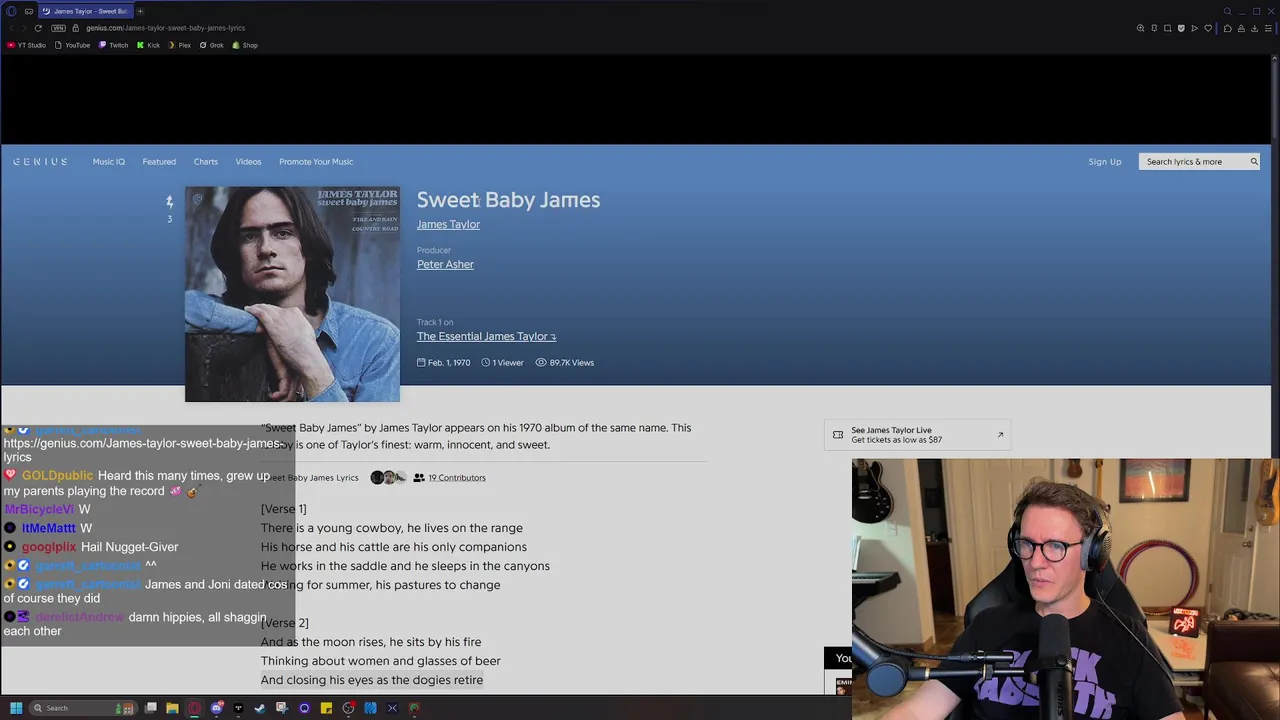This screenshot has height=720, width=1280.
Task: Click the Sign Up link
Action: tap(1105, 161)
